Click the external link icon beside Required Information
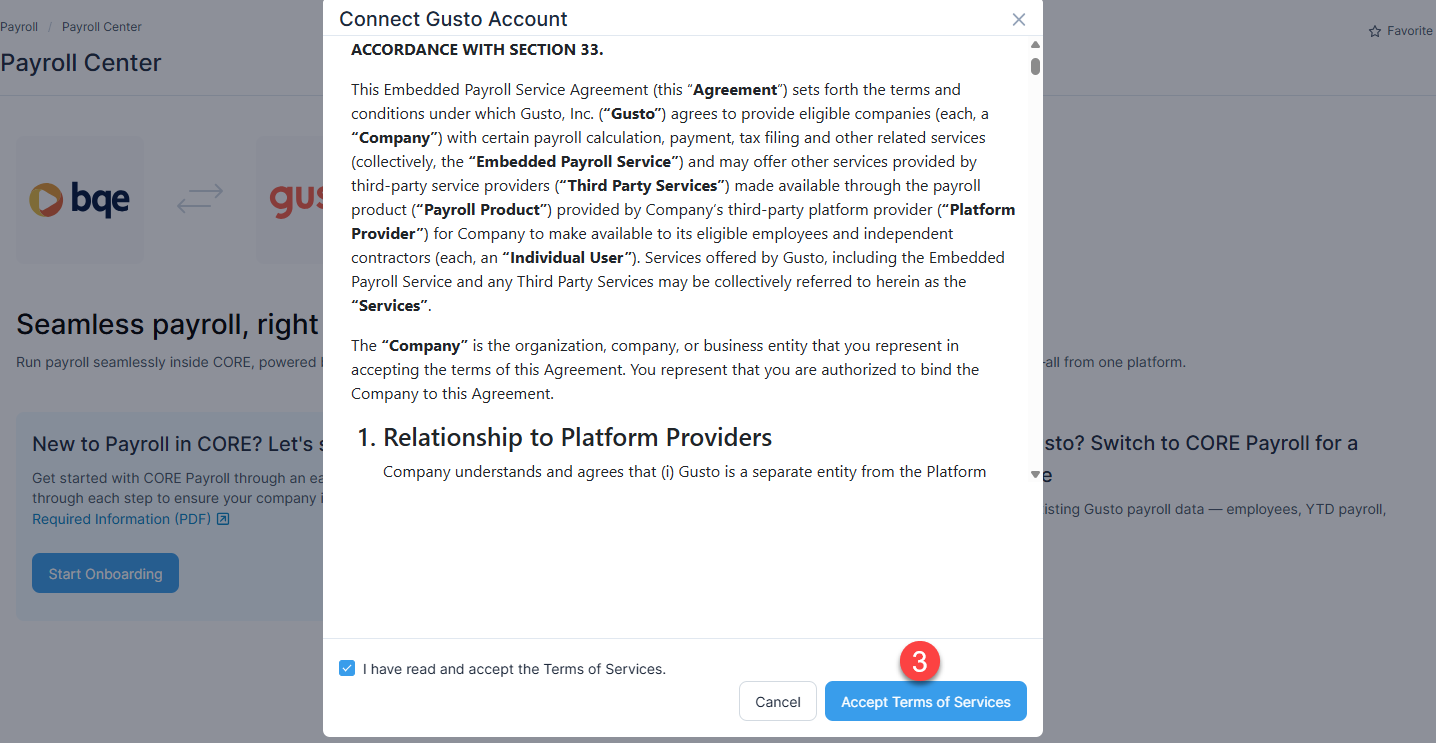The width and height of the screenshot is (1436, 743). point(223,519)
